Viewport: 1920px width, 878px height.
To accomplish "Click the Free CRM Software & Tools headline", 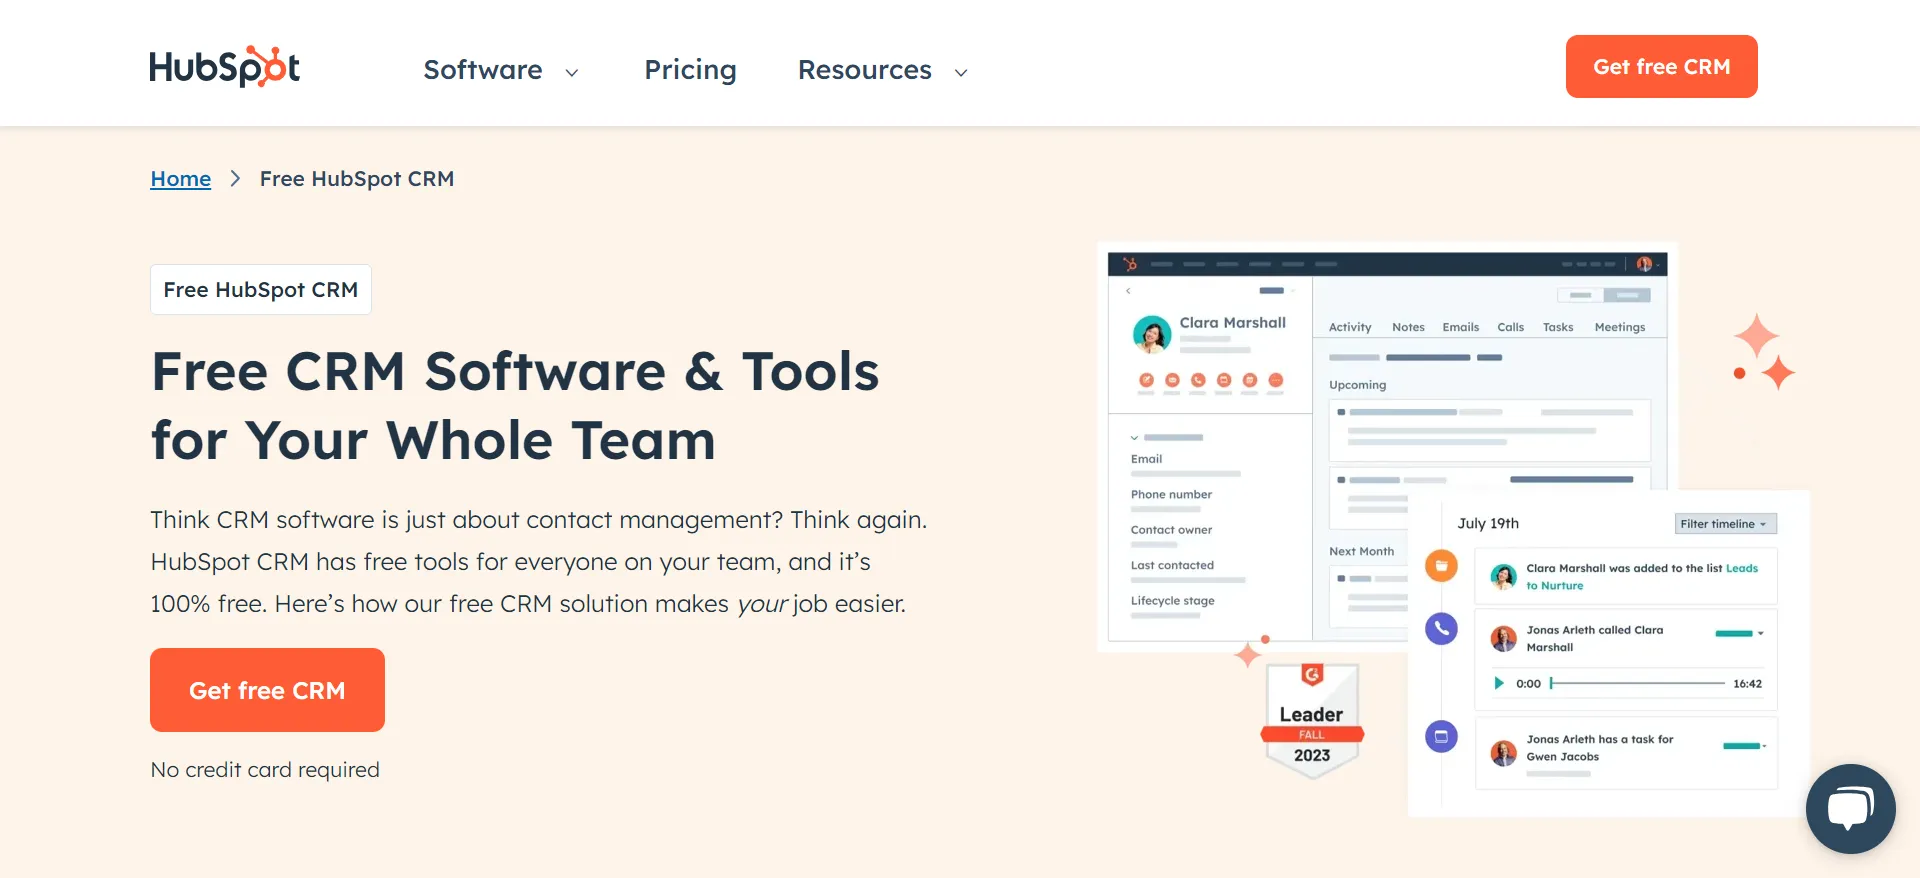I will point(515,406).
